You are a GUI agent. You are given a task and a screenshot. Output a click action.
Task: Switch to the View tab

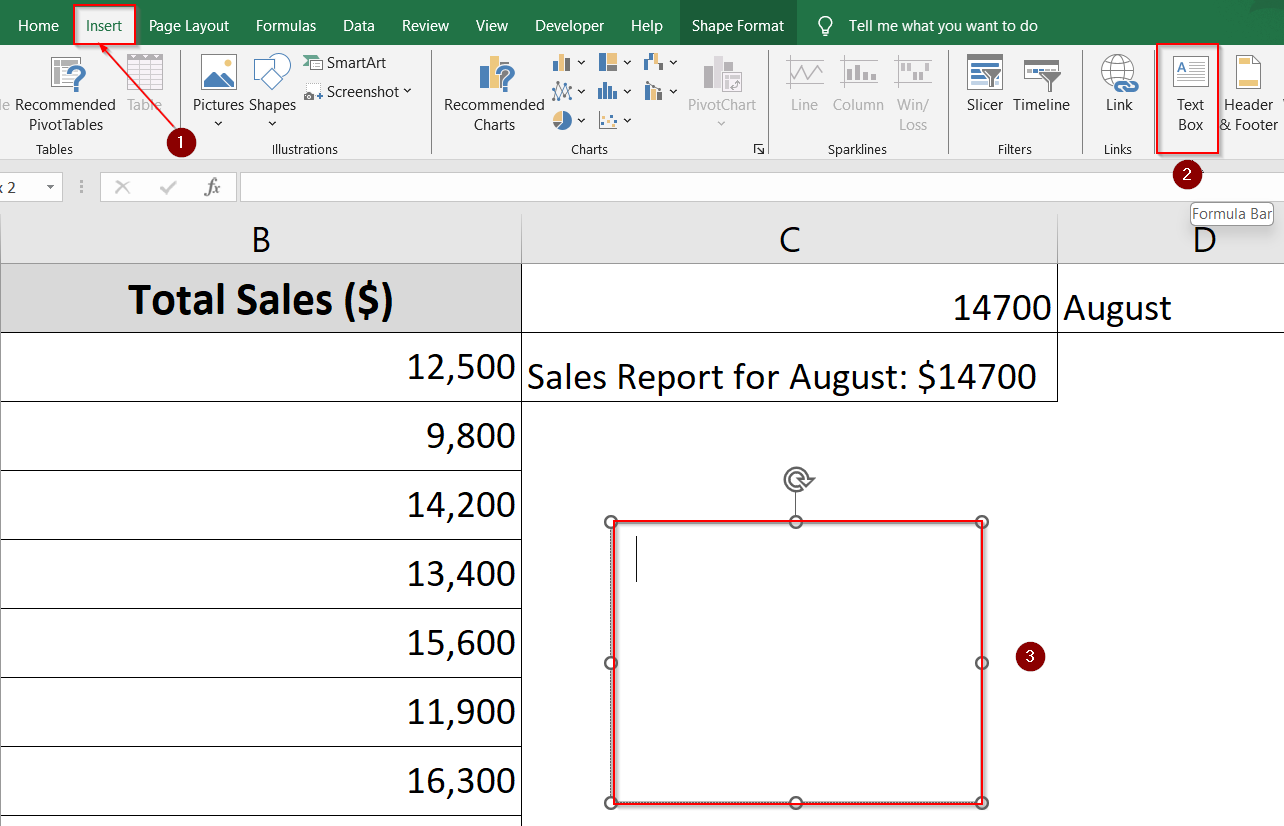coord(492,25)
